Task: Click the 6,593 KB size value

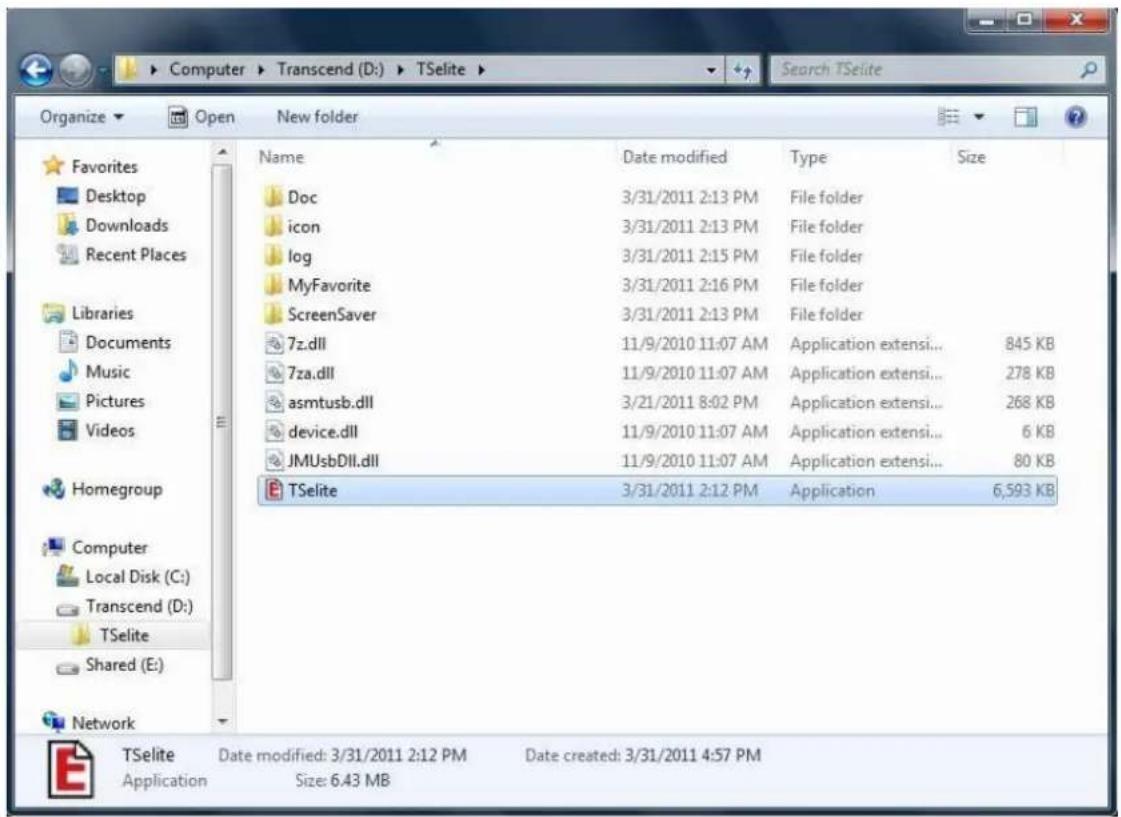Action: [1023, 490]
